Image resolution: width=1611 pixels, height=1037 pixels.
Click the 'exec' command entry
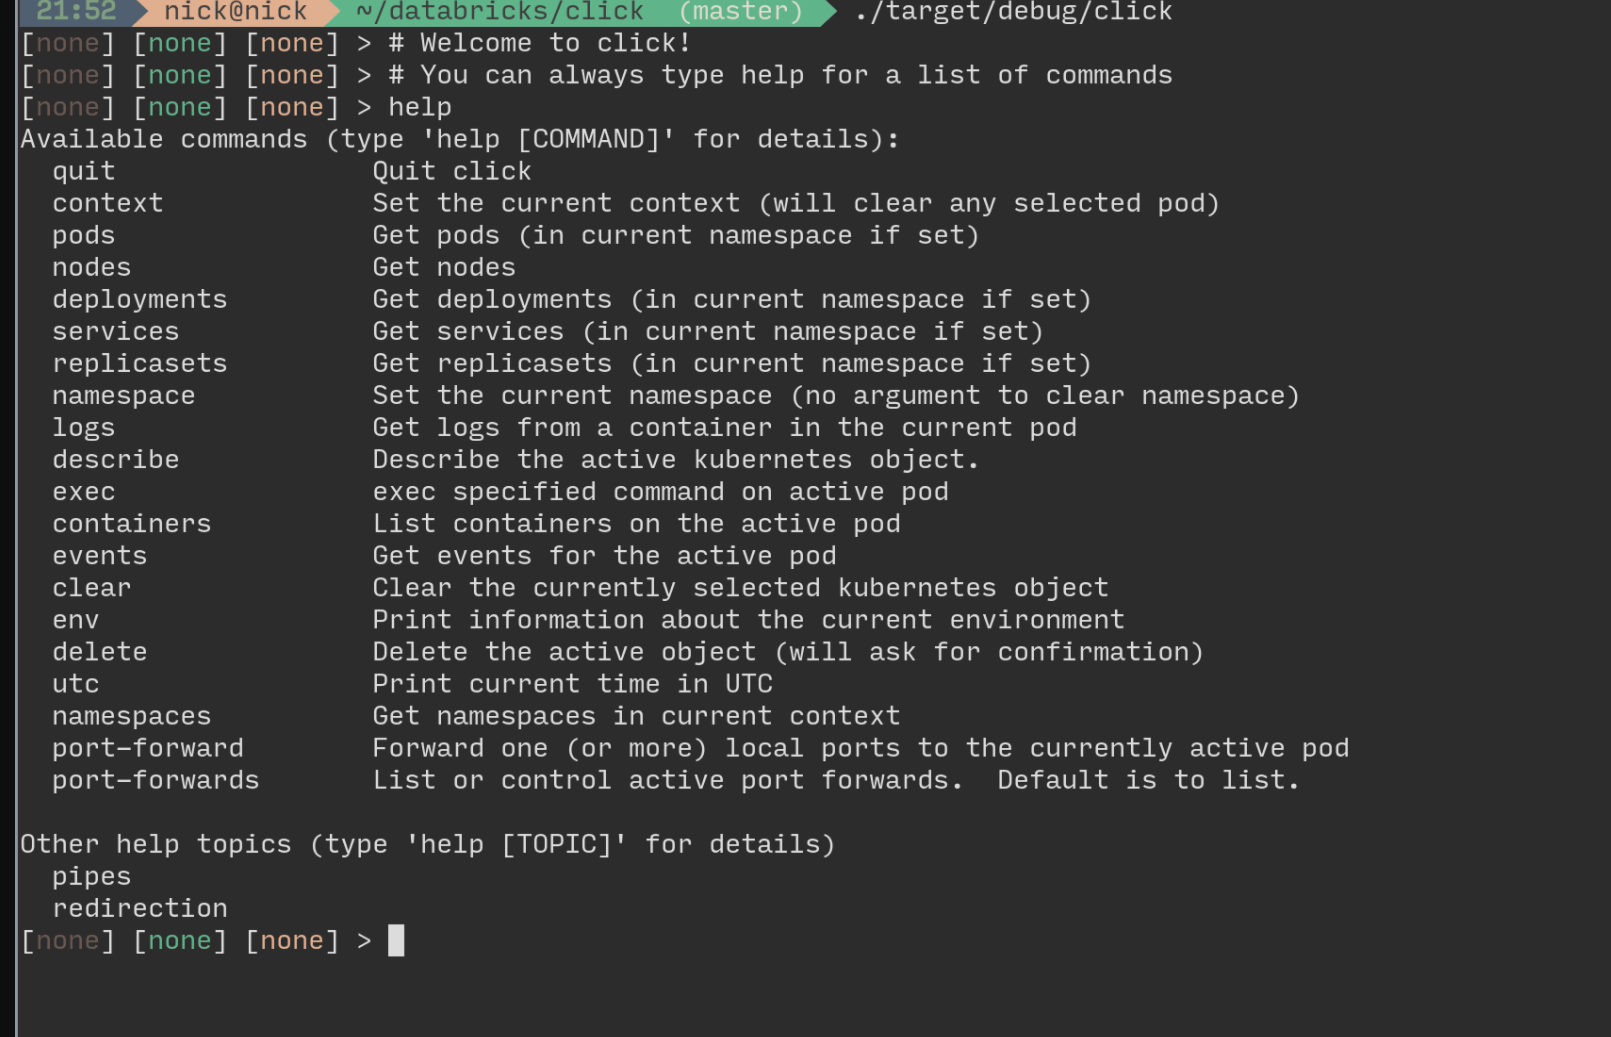[x=84, y=492]
